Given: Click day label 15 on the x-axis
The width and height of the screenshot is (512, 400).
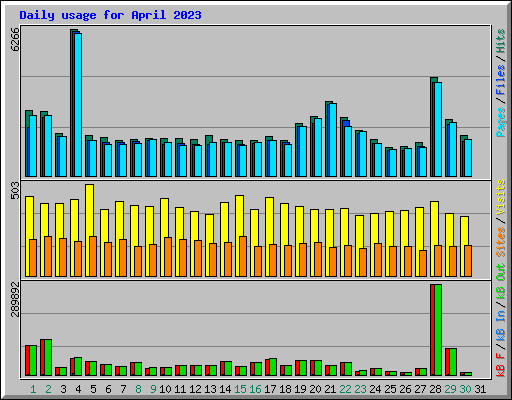Looking at the screenshot, I should pyautogui.click(x=240, y=389).
